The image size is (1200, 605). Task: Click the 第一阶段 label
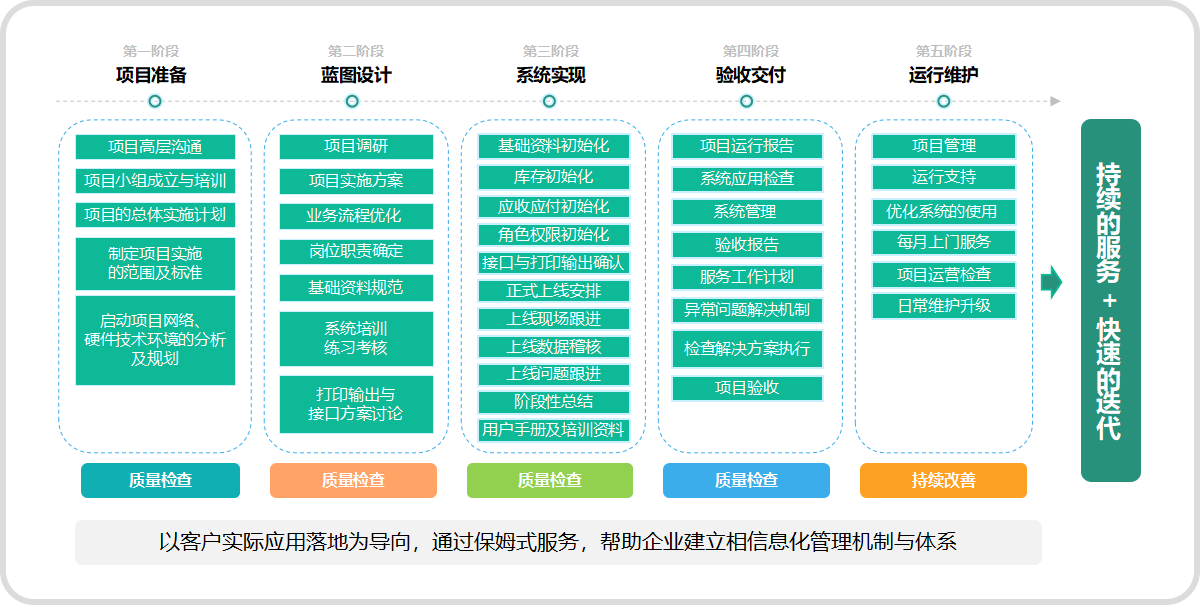click(x=151, y=51)
